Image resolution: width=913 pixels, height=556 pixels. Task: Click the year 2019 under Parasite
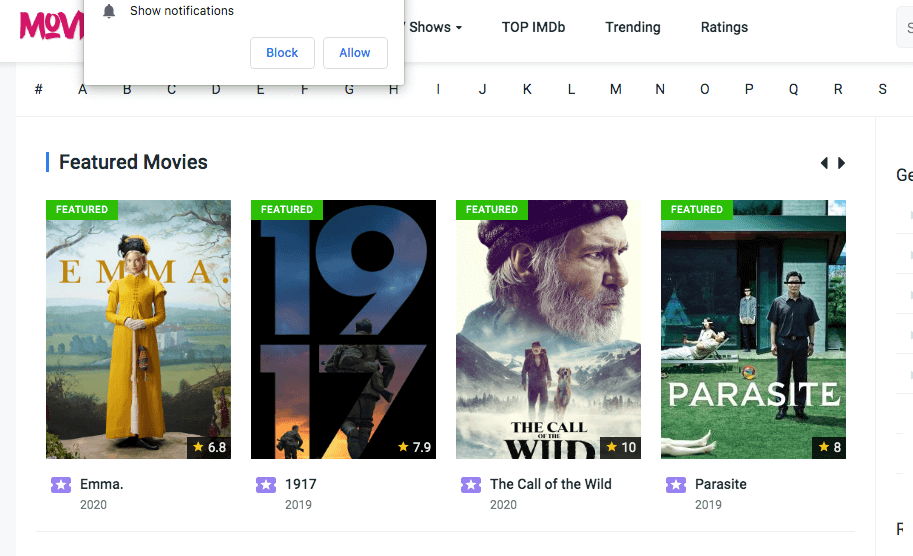[708, 505]
